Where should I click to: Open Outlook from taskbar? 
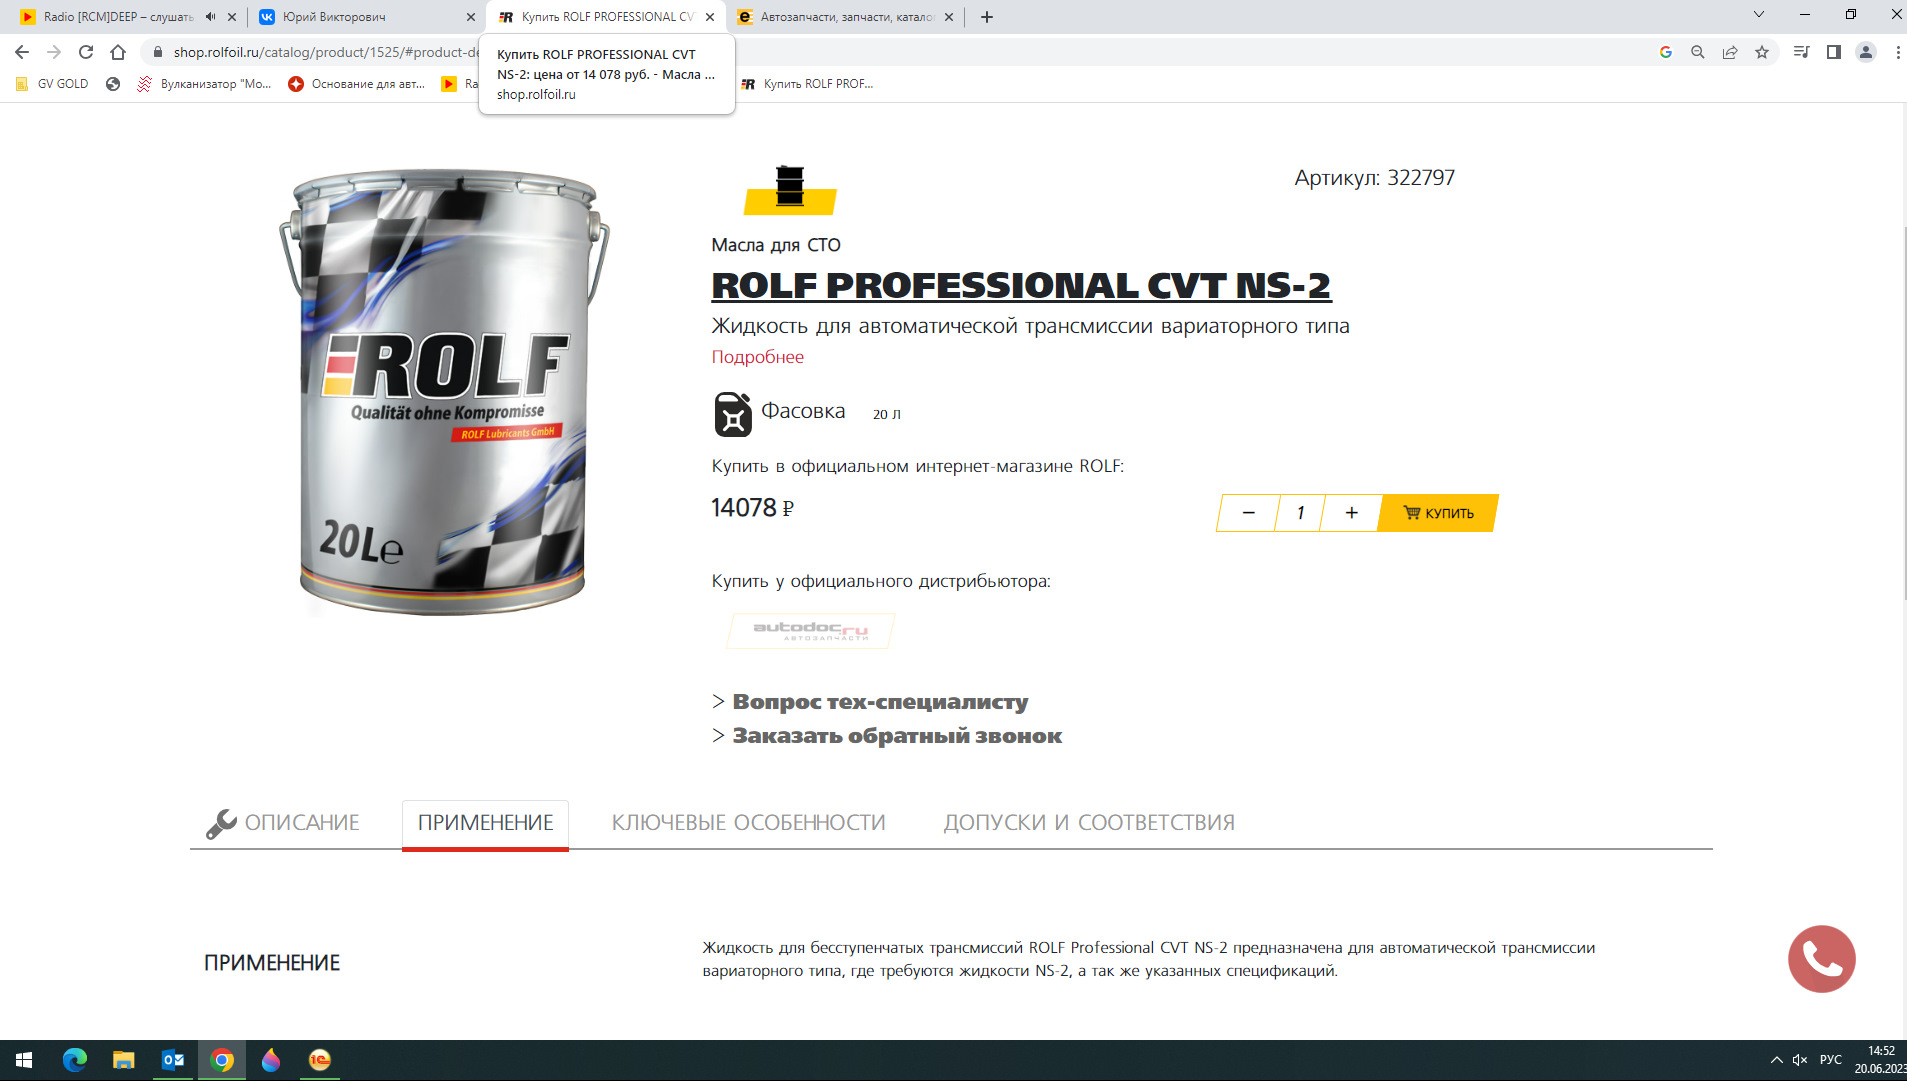point(173,1060)
